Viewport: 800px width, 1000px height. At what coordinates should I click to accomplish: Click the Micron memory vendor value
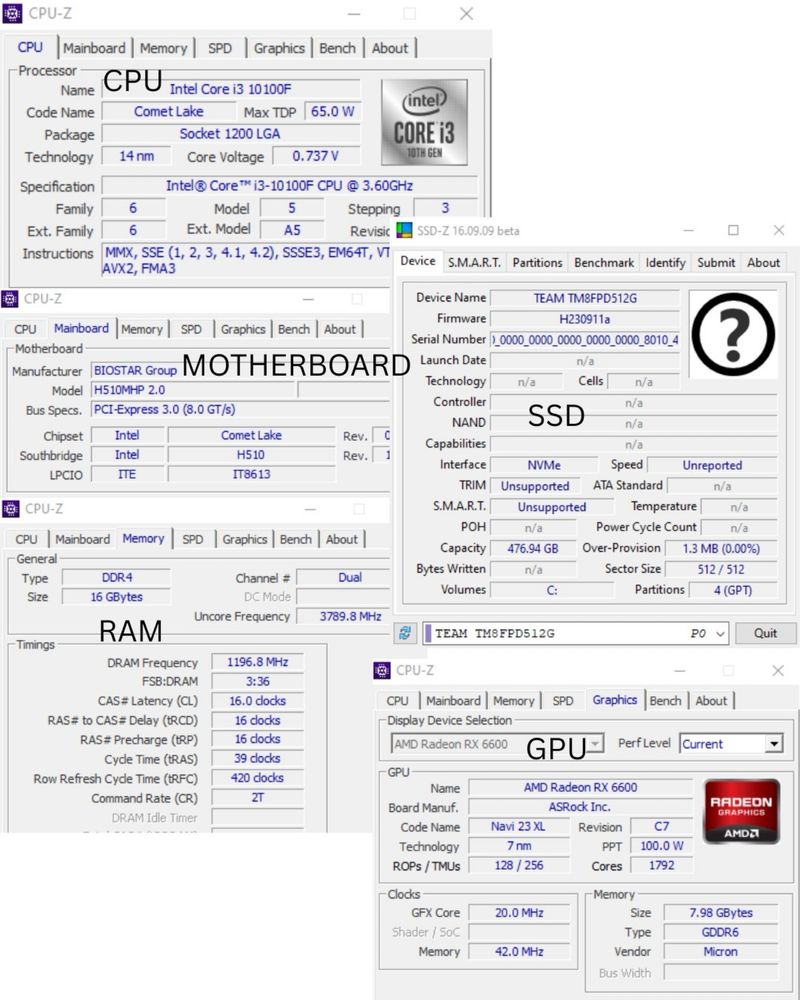721,951
